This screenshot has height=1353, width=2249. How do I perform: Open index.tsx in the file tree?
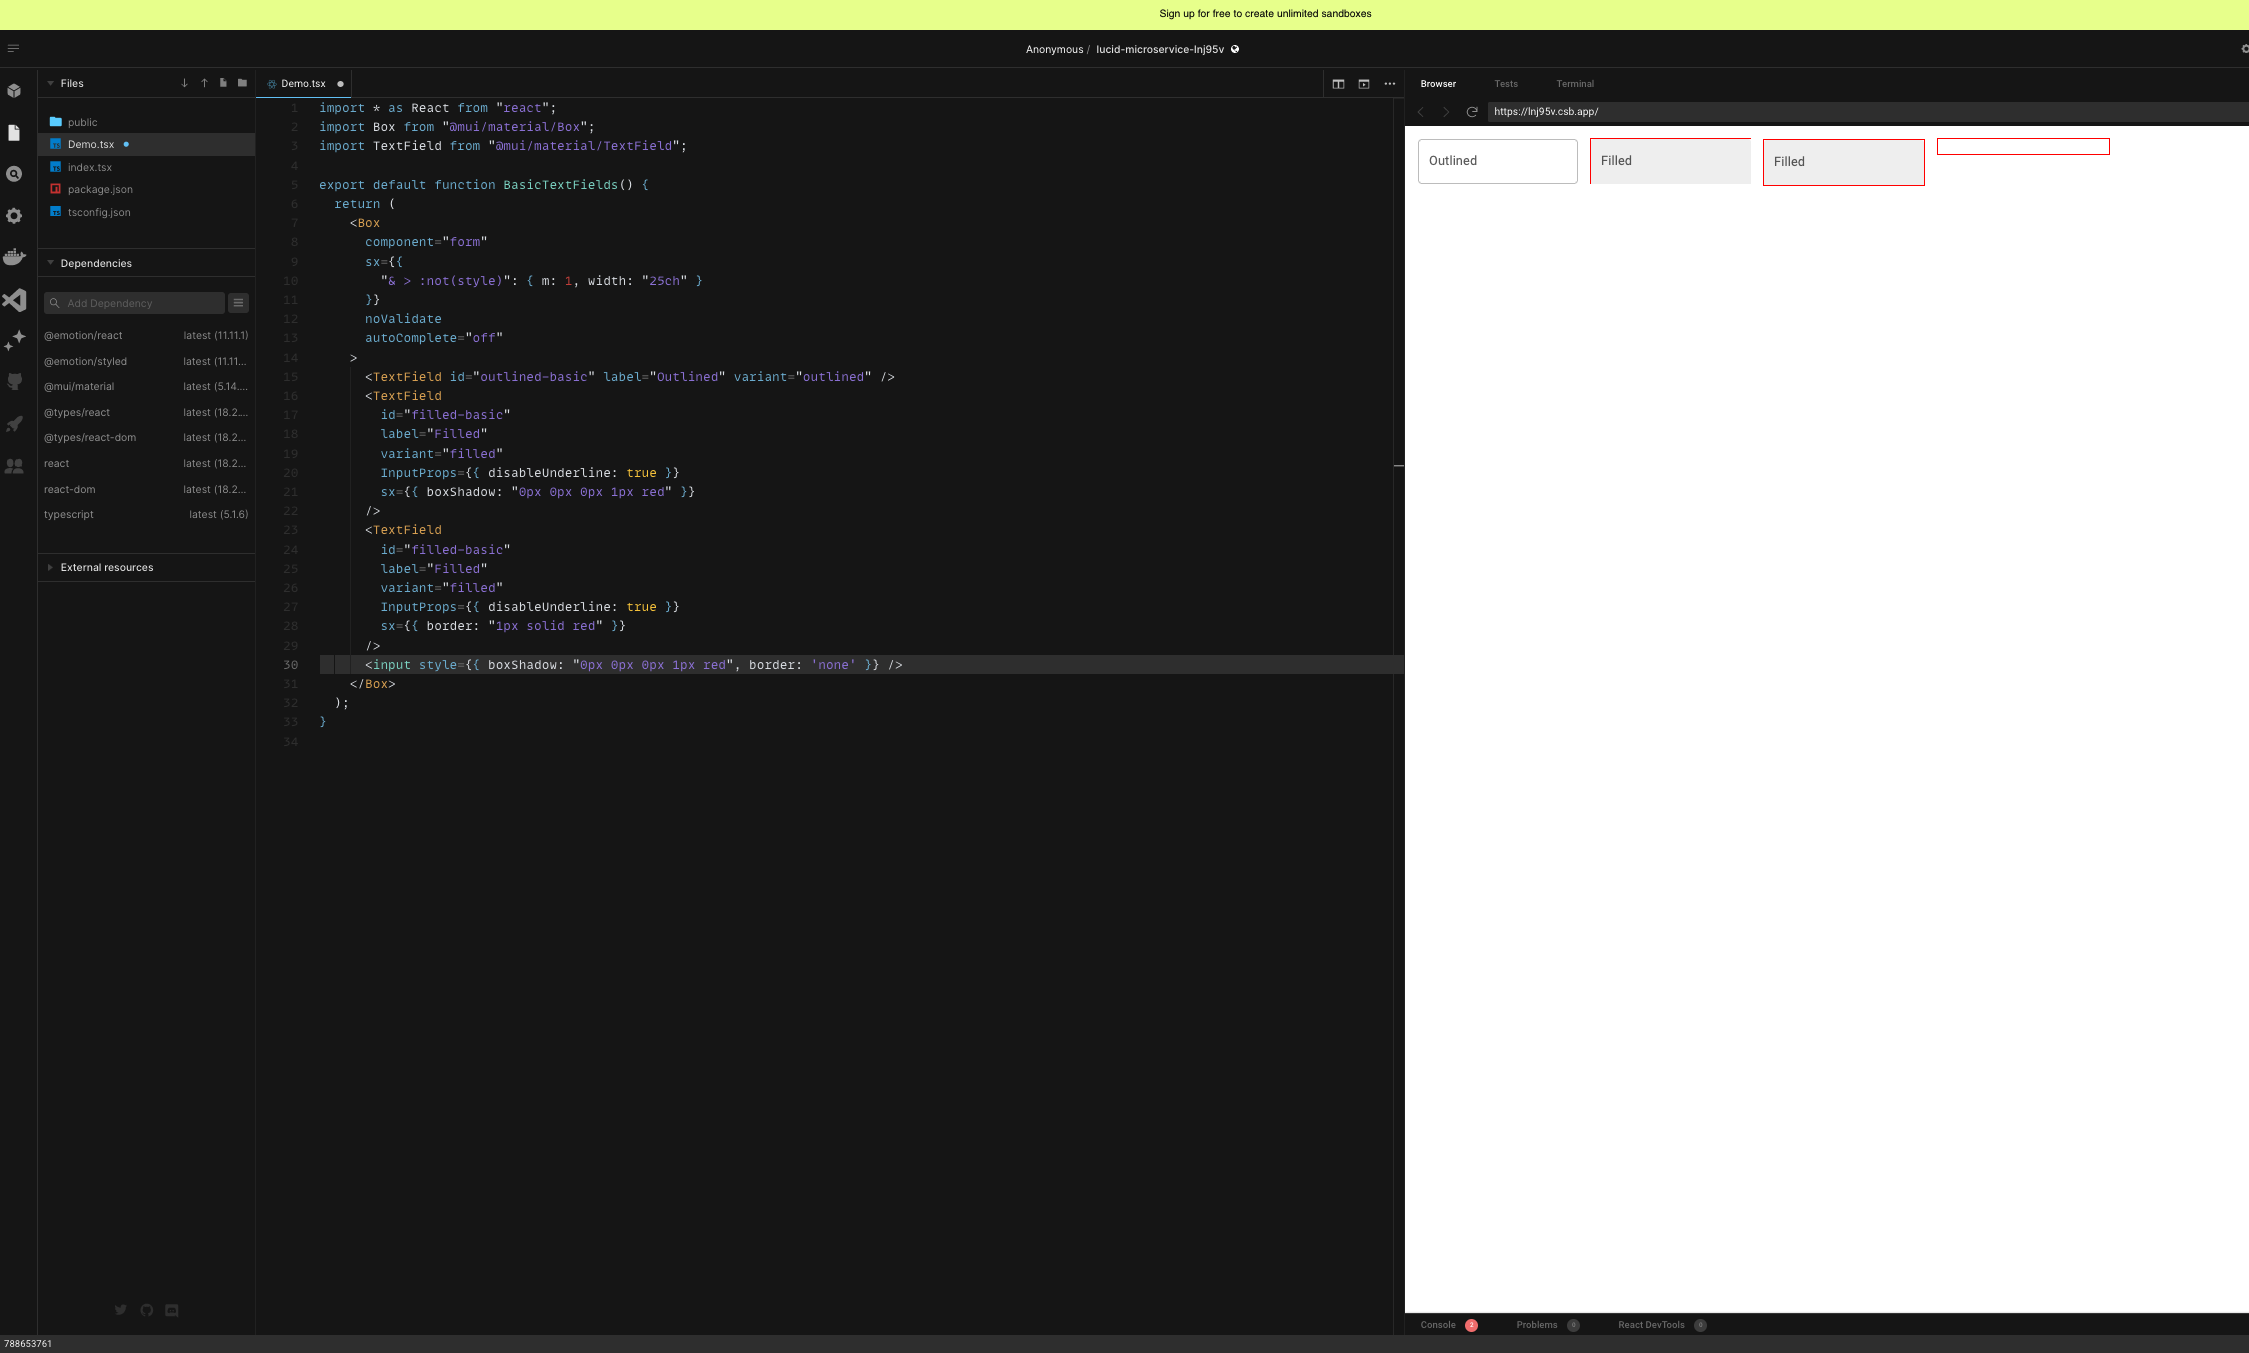click(90, 167)
